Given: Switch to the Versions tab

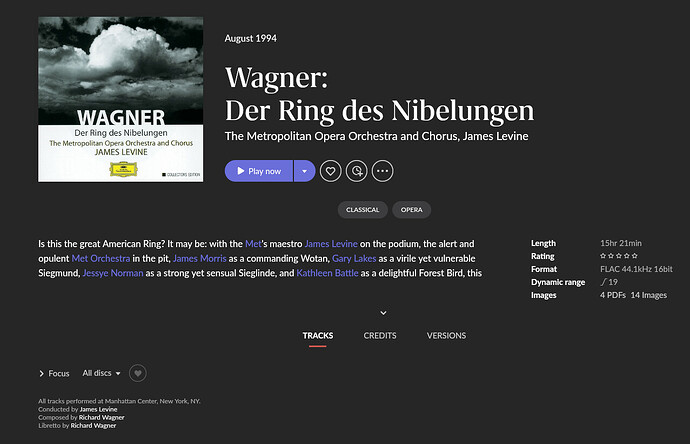Looking at the screenshot, I should pos(446,336).
